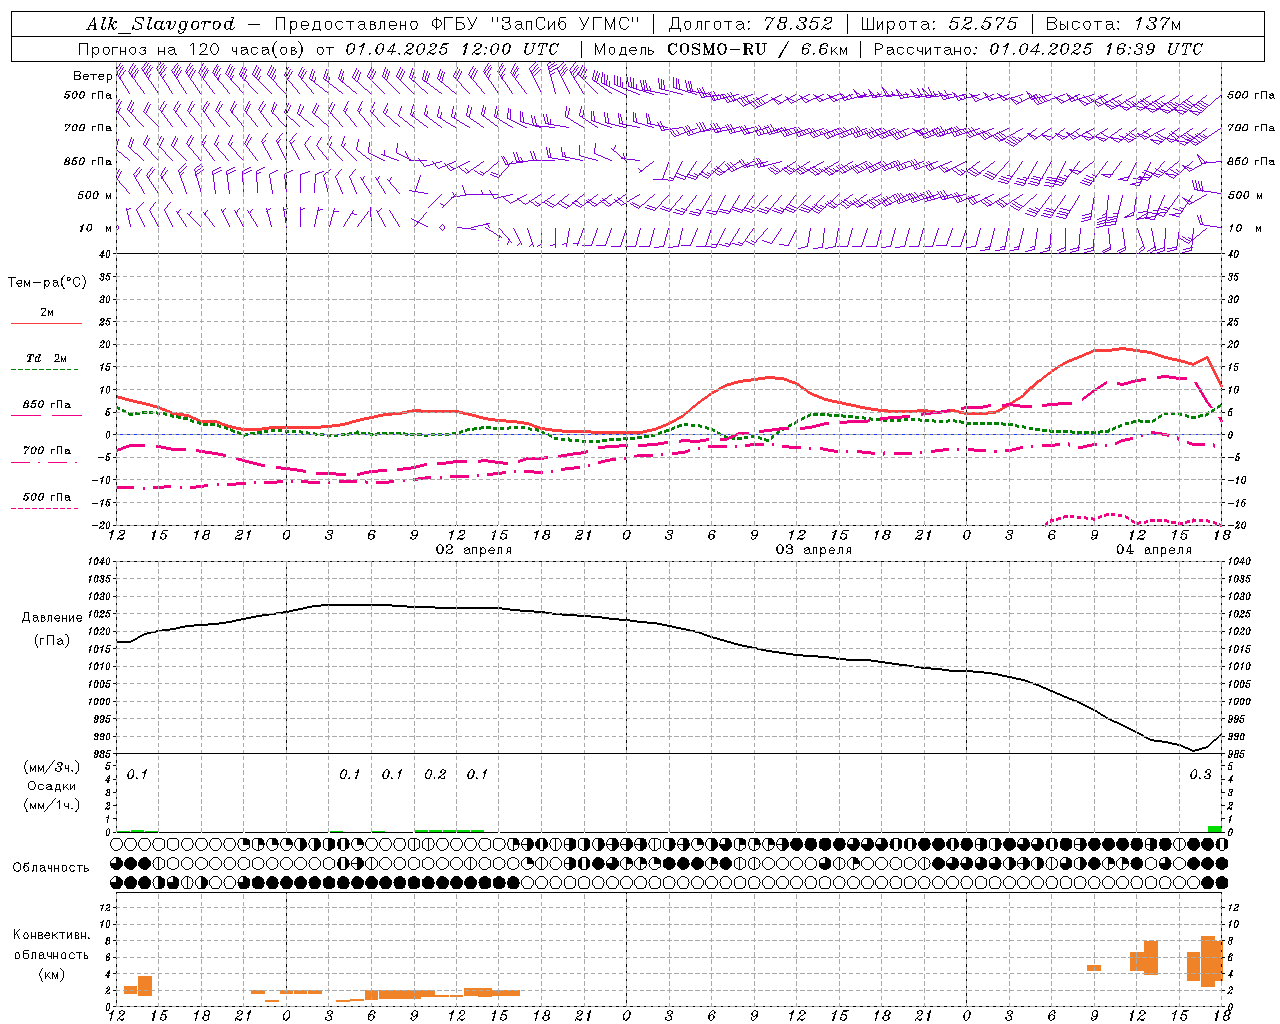
Task: Click the '(мм/1ч.)' precipitation unit label
Action: tap(52, 805)
